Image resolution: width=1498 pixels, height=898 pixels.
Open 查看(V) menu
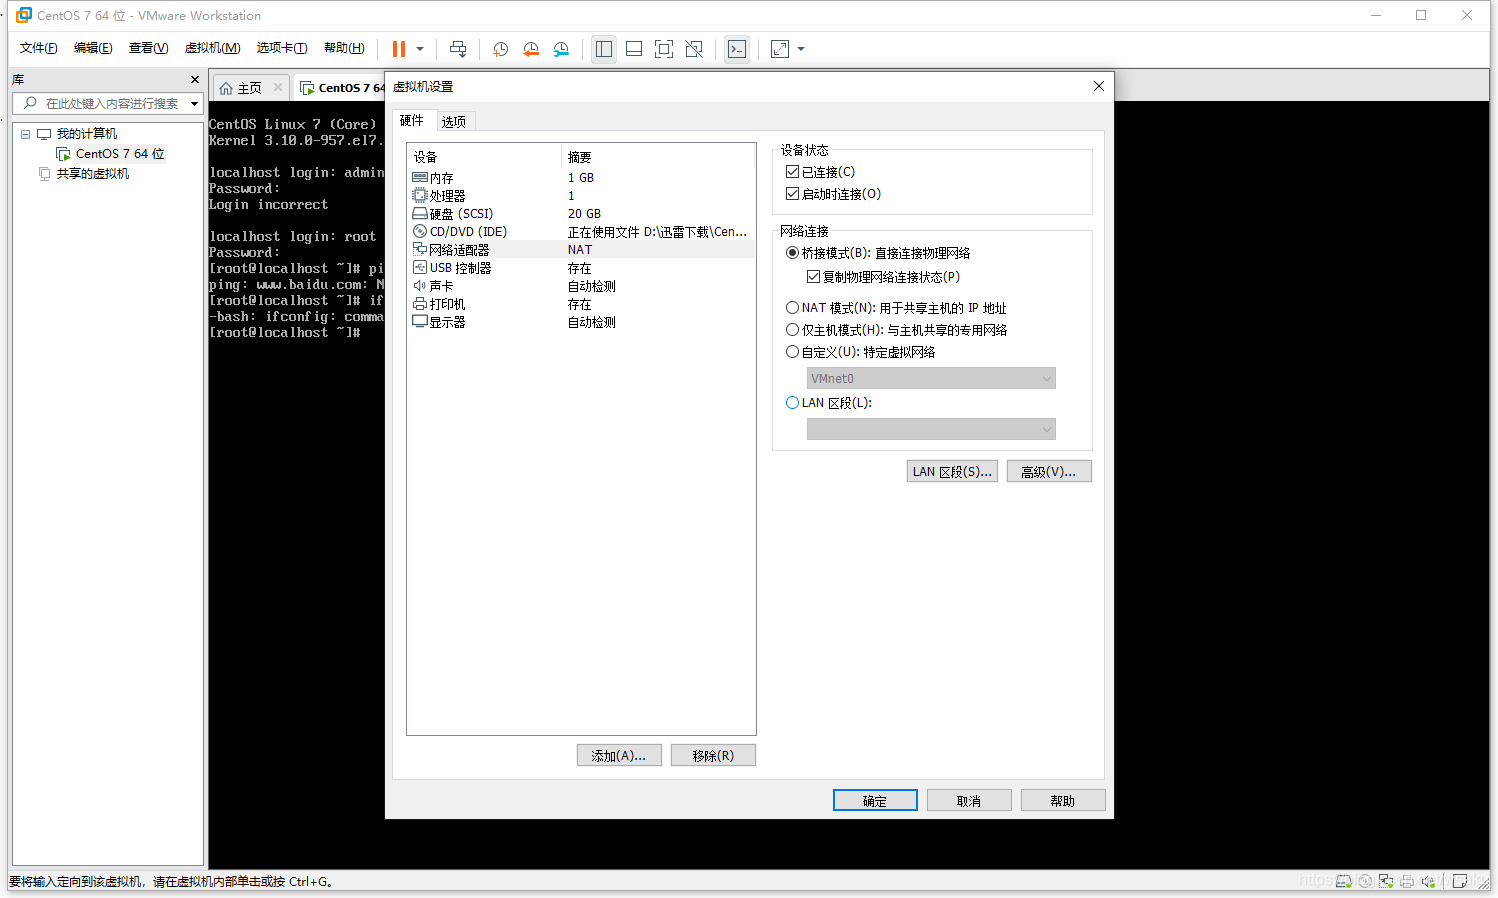[148, 48]
